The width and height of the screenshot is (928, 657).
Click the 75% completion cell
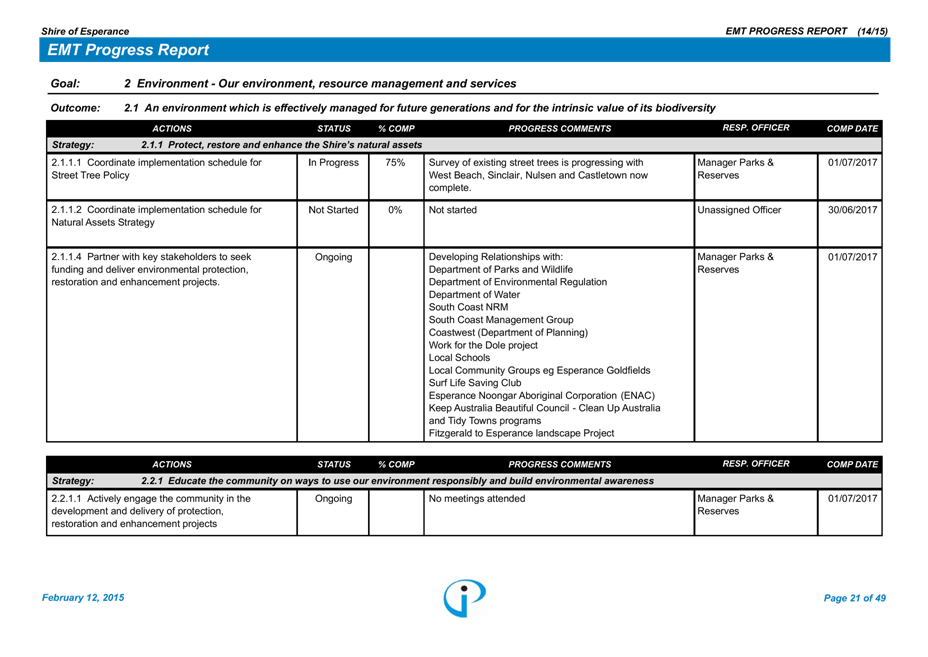click(395, 163)
